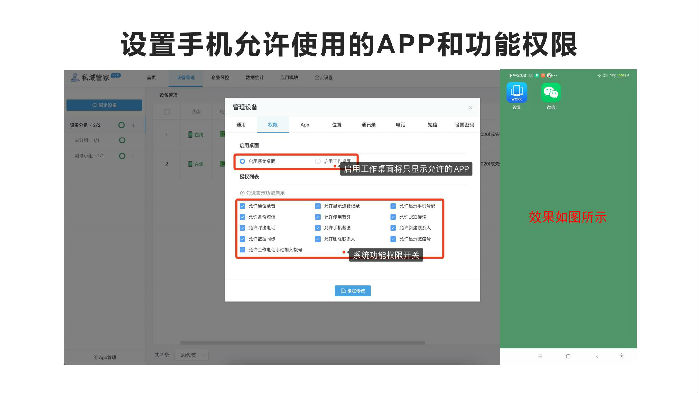Toggle fourth checkbox in right permission column

pos(393,239)
